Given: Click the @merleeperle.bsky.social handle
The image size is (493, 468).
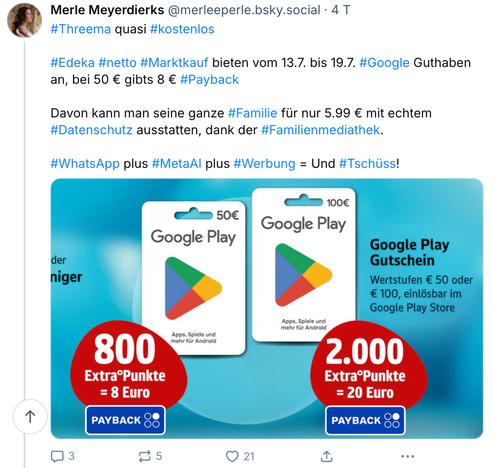Looking at the screenshot, I should tap(244, 10).
